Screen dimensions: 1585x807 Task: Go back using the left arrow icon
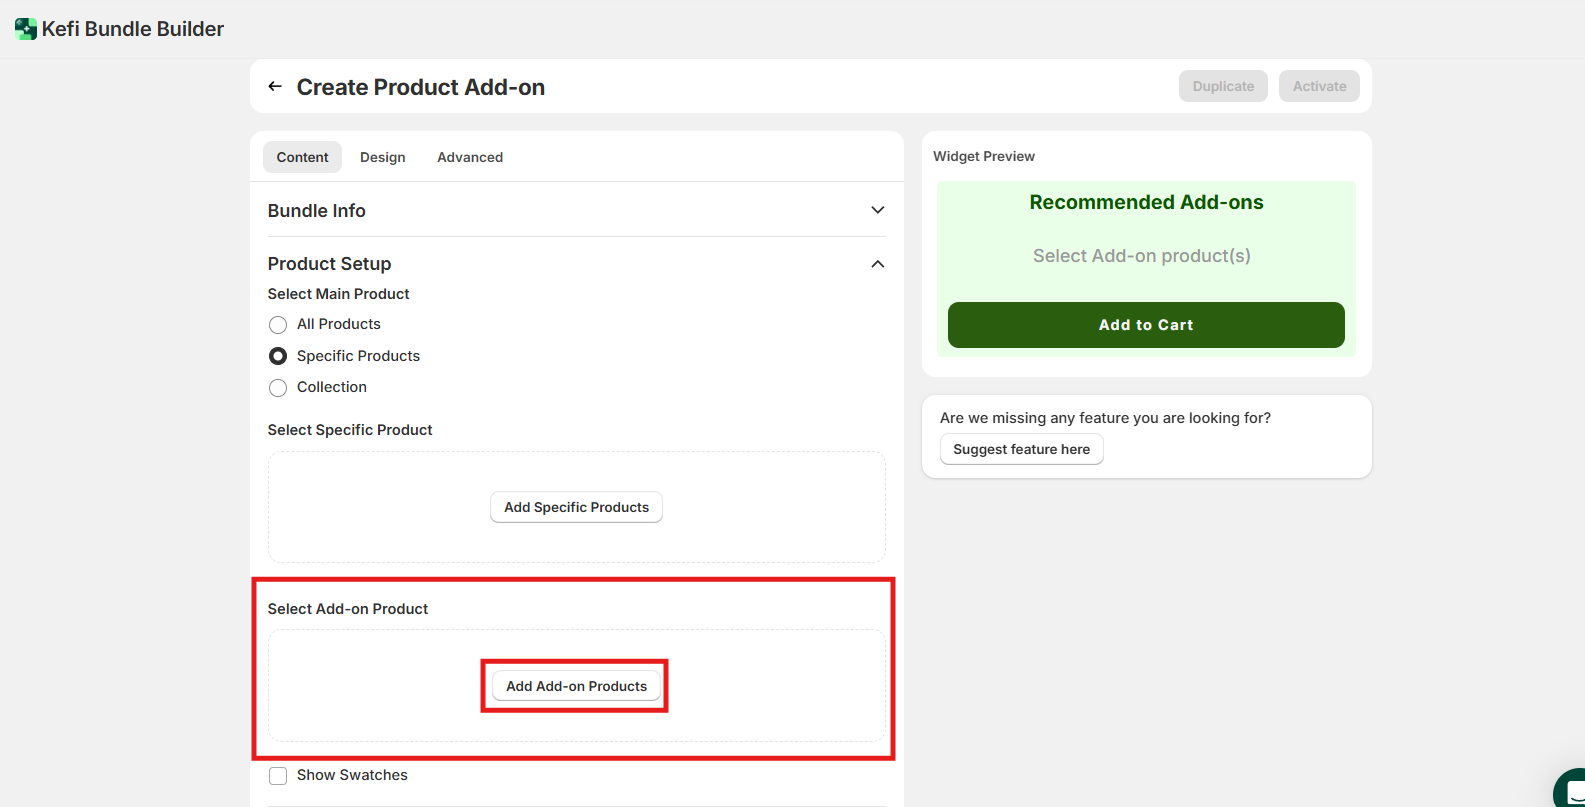click(275, 87)
